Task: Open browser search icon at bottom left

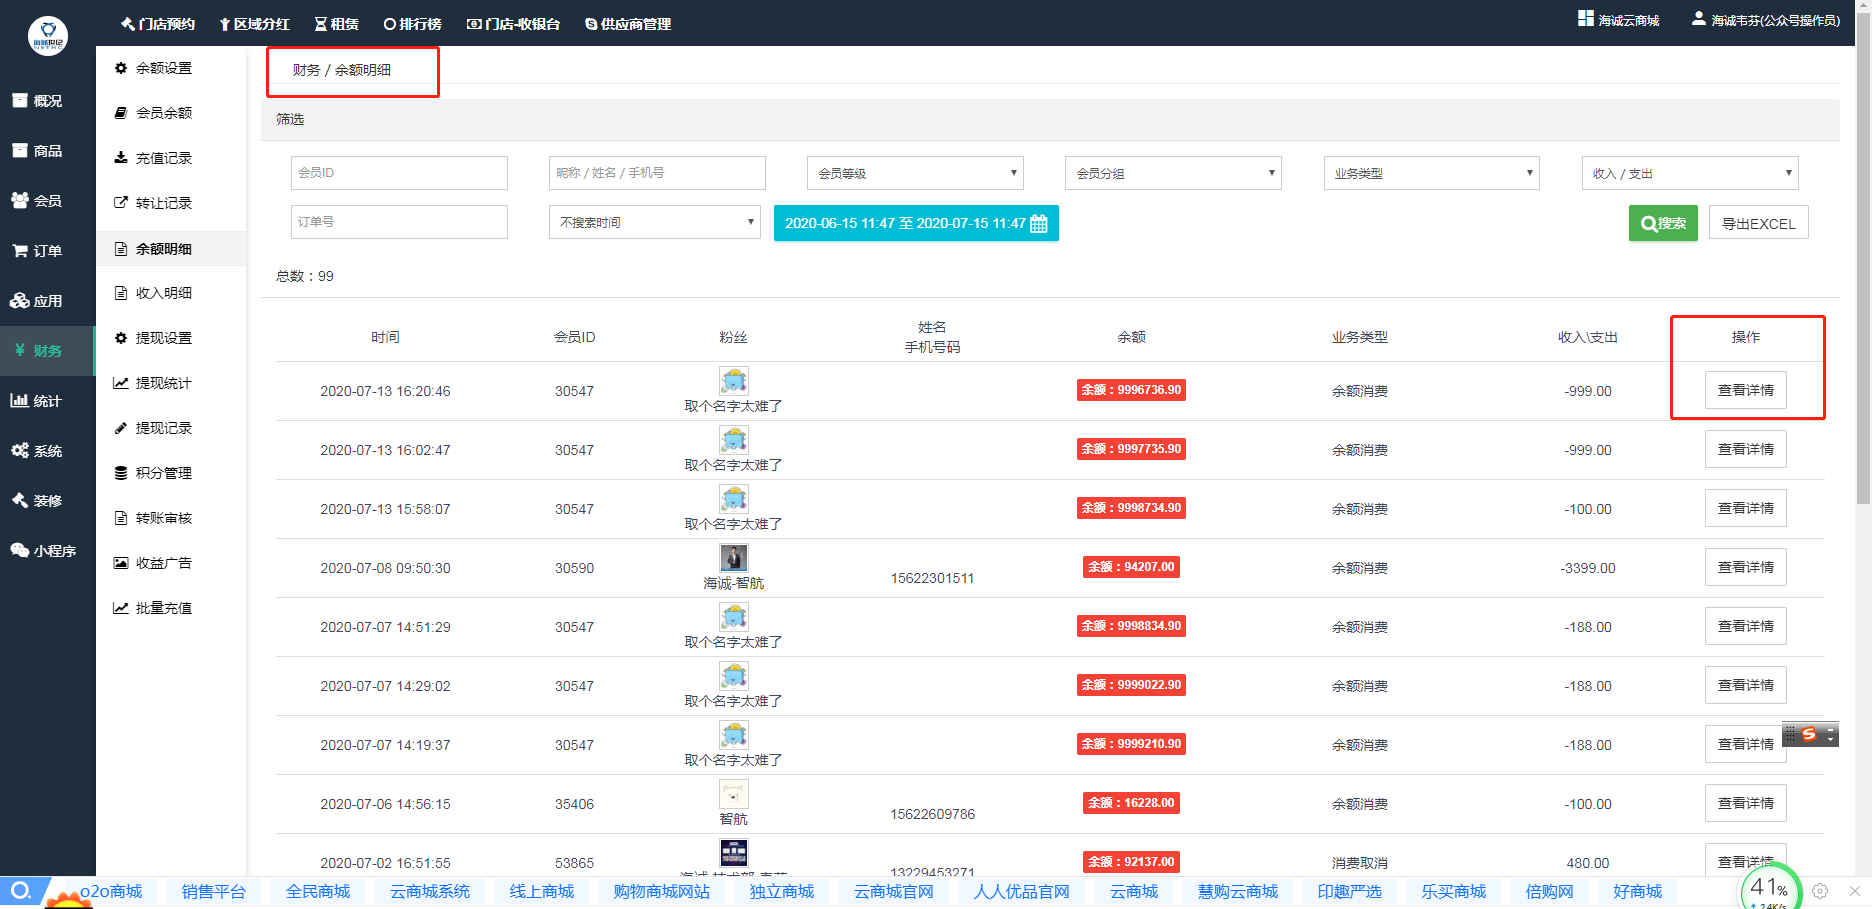Action: click(21, 891)
